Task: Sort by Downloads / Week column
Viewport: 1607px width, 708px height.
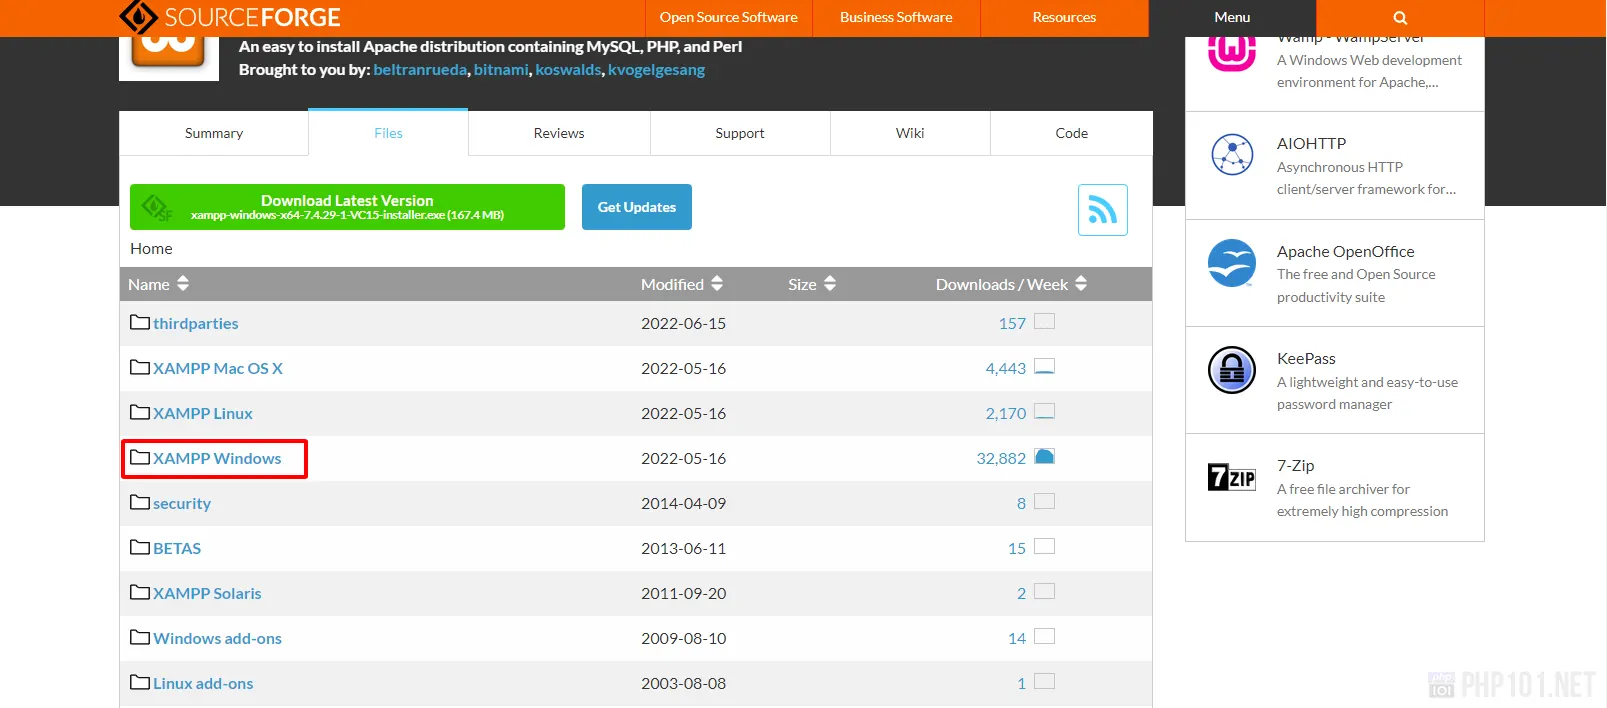Action: point(1010,284)
